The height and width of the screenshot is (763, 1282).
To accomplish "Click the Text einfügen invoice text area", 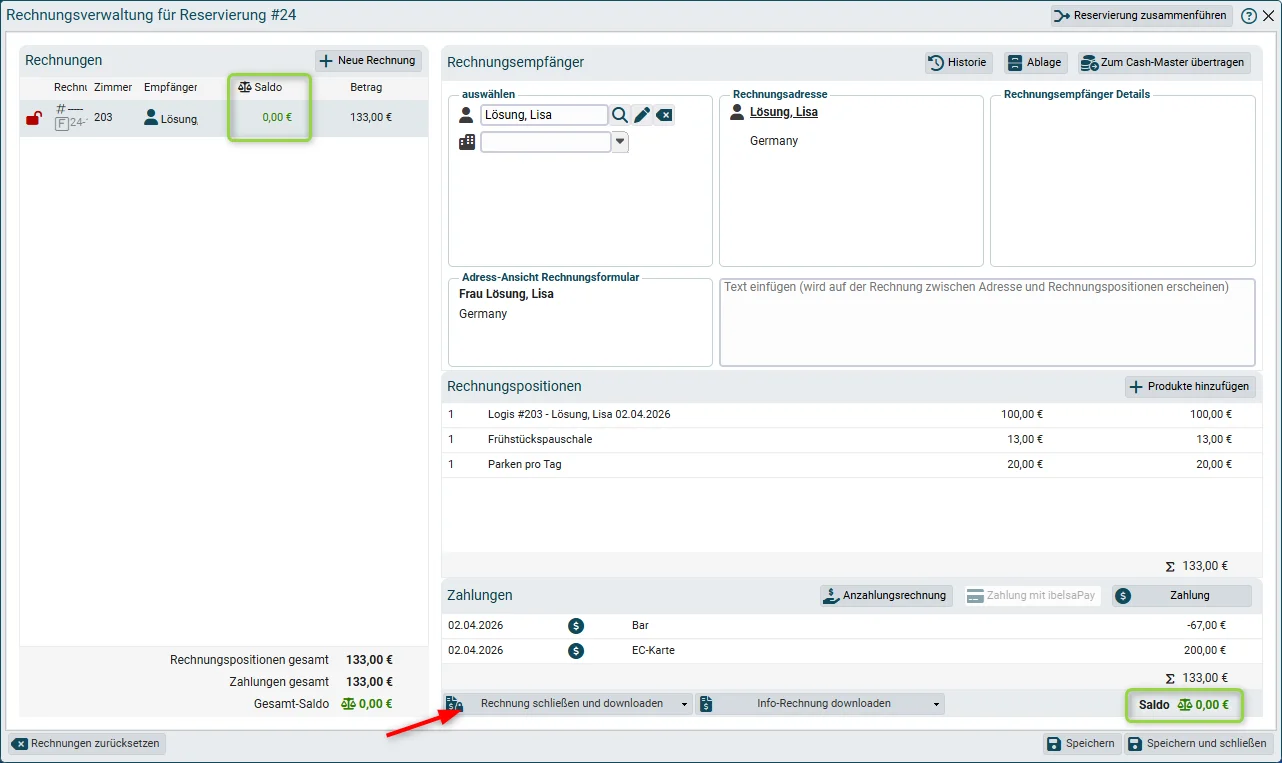I will [x=987, y=322].
